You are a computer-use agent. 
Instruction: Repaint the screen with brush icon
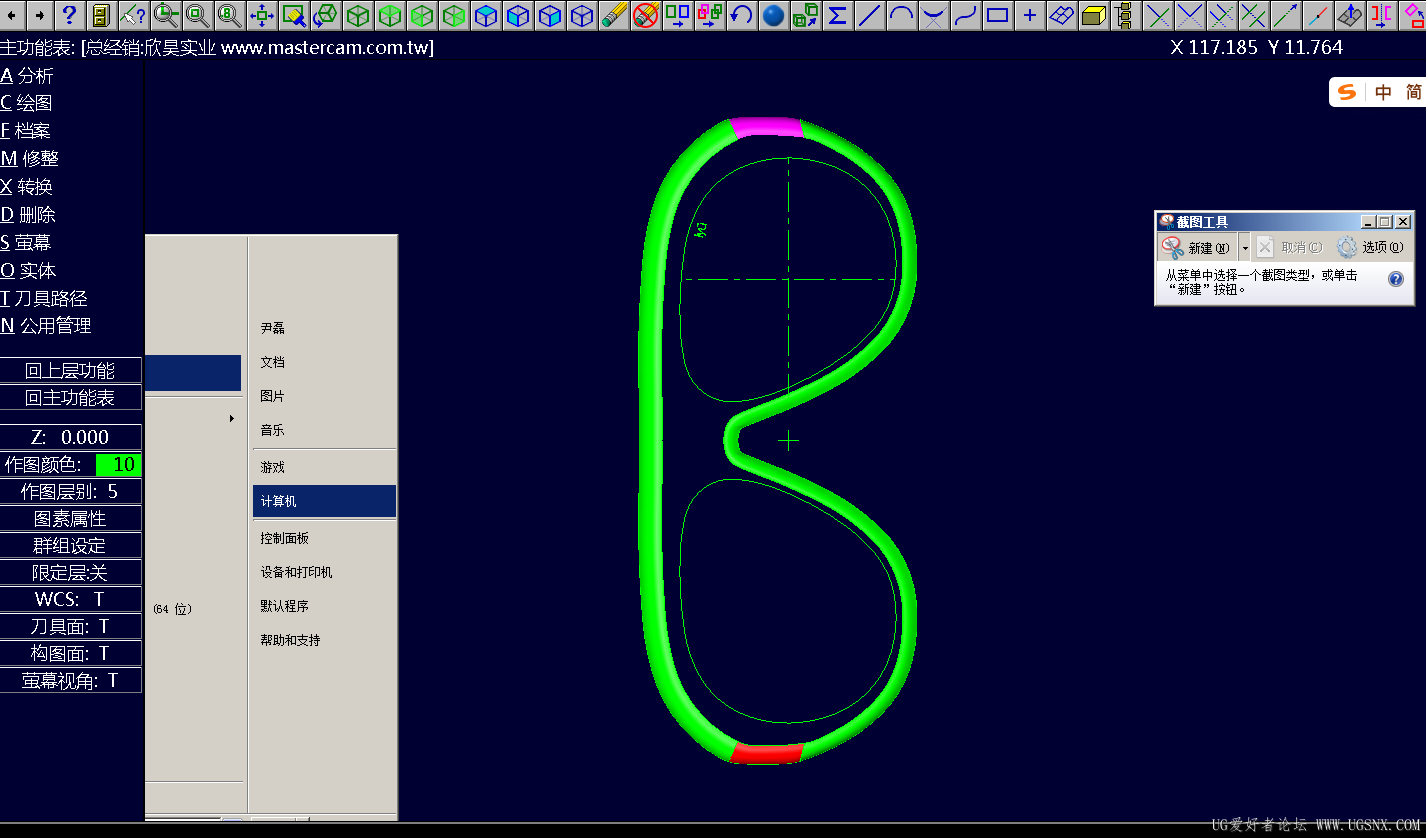[294, 15]
